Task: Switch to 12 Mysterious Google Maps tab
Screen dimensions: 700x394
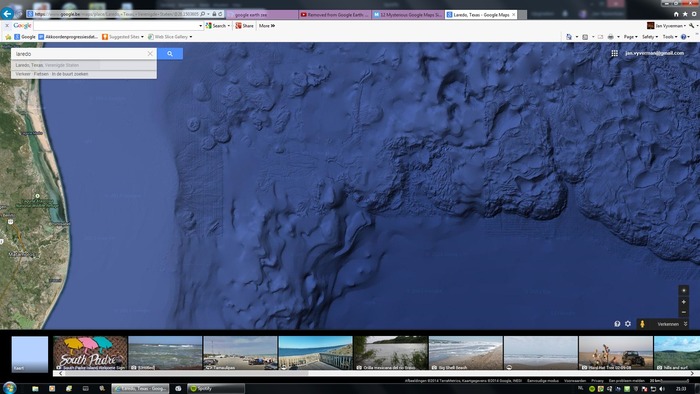Action: pyautogui.click(x=408, y=15)
